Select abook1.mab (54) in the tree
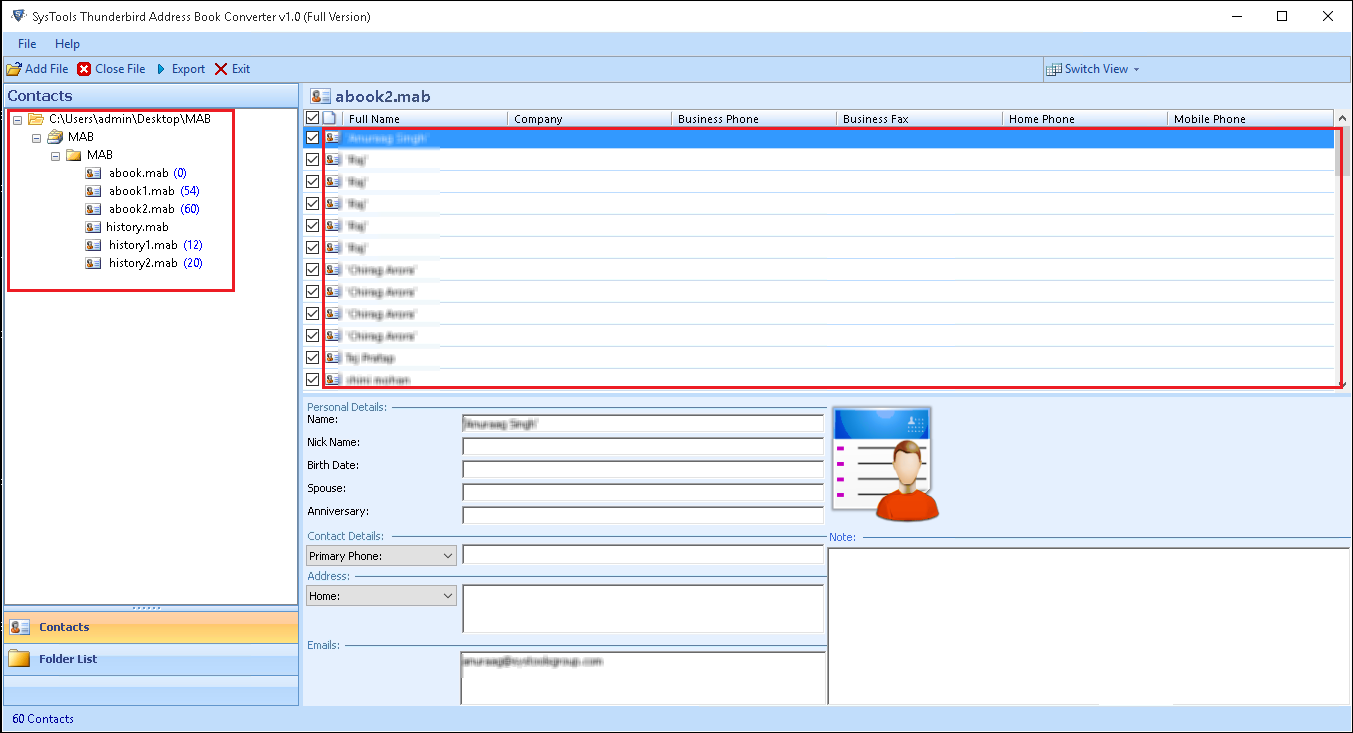 154,191
